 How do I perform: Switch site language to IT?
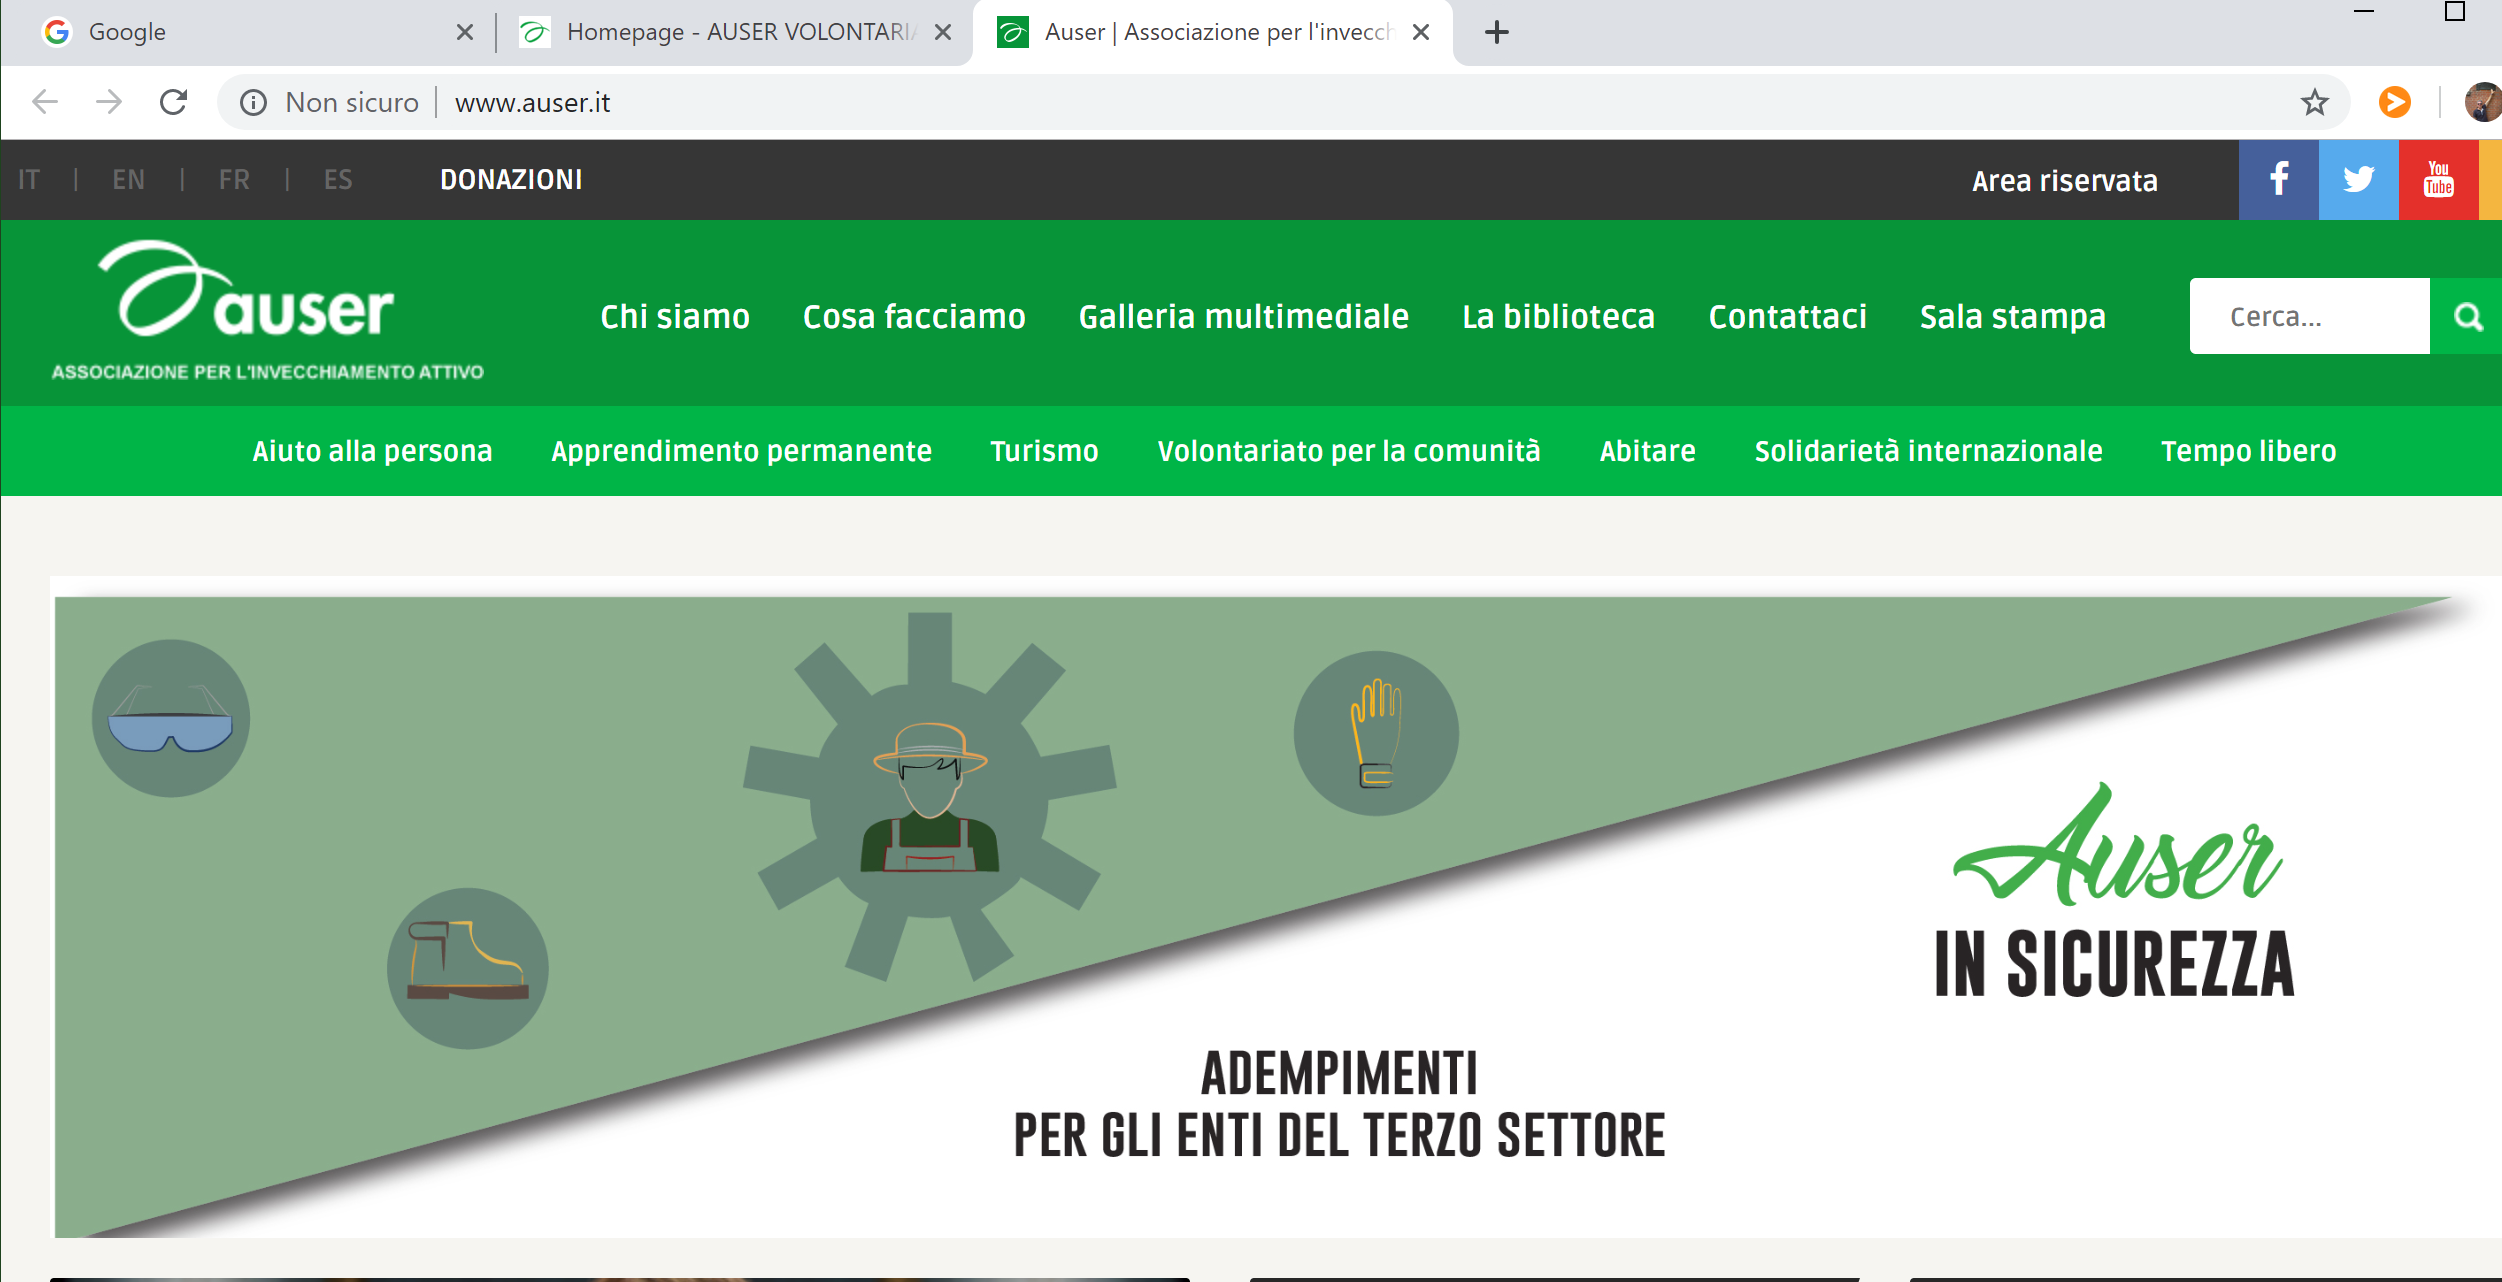(29, 180)
